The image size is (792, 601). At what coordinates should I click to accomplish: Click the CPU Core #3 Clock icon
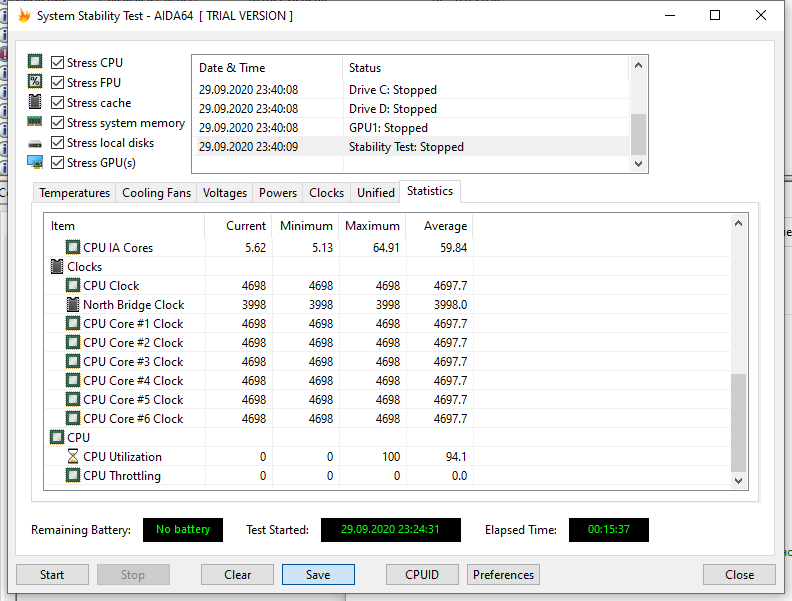(x=73, y=361)
